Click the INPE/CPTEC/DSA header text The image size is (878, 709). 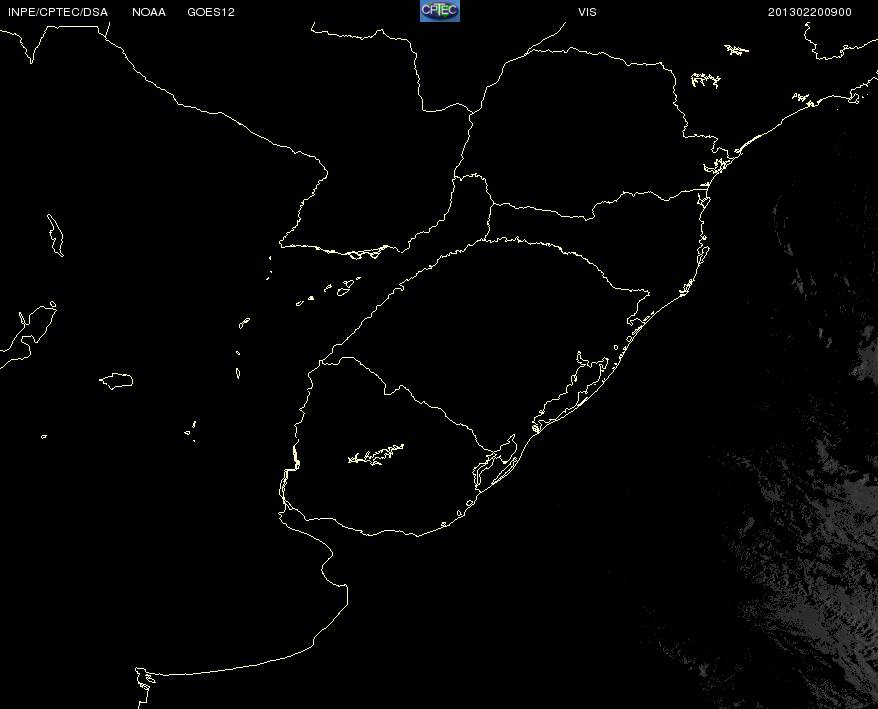tap(58, 12)
